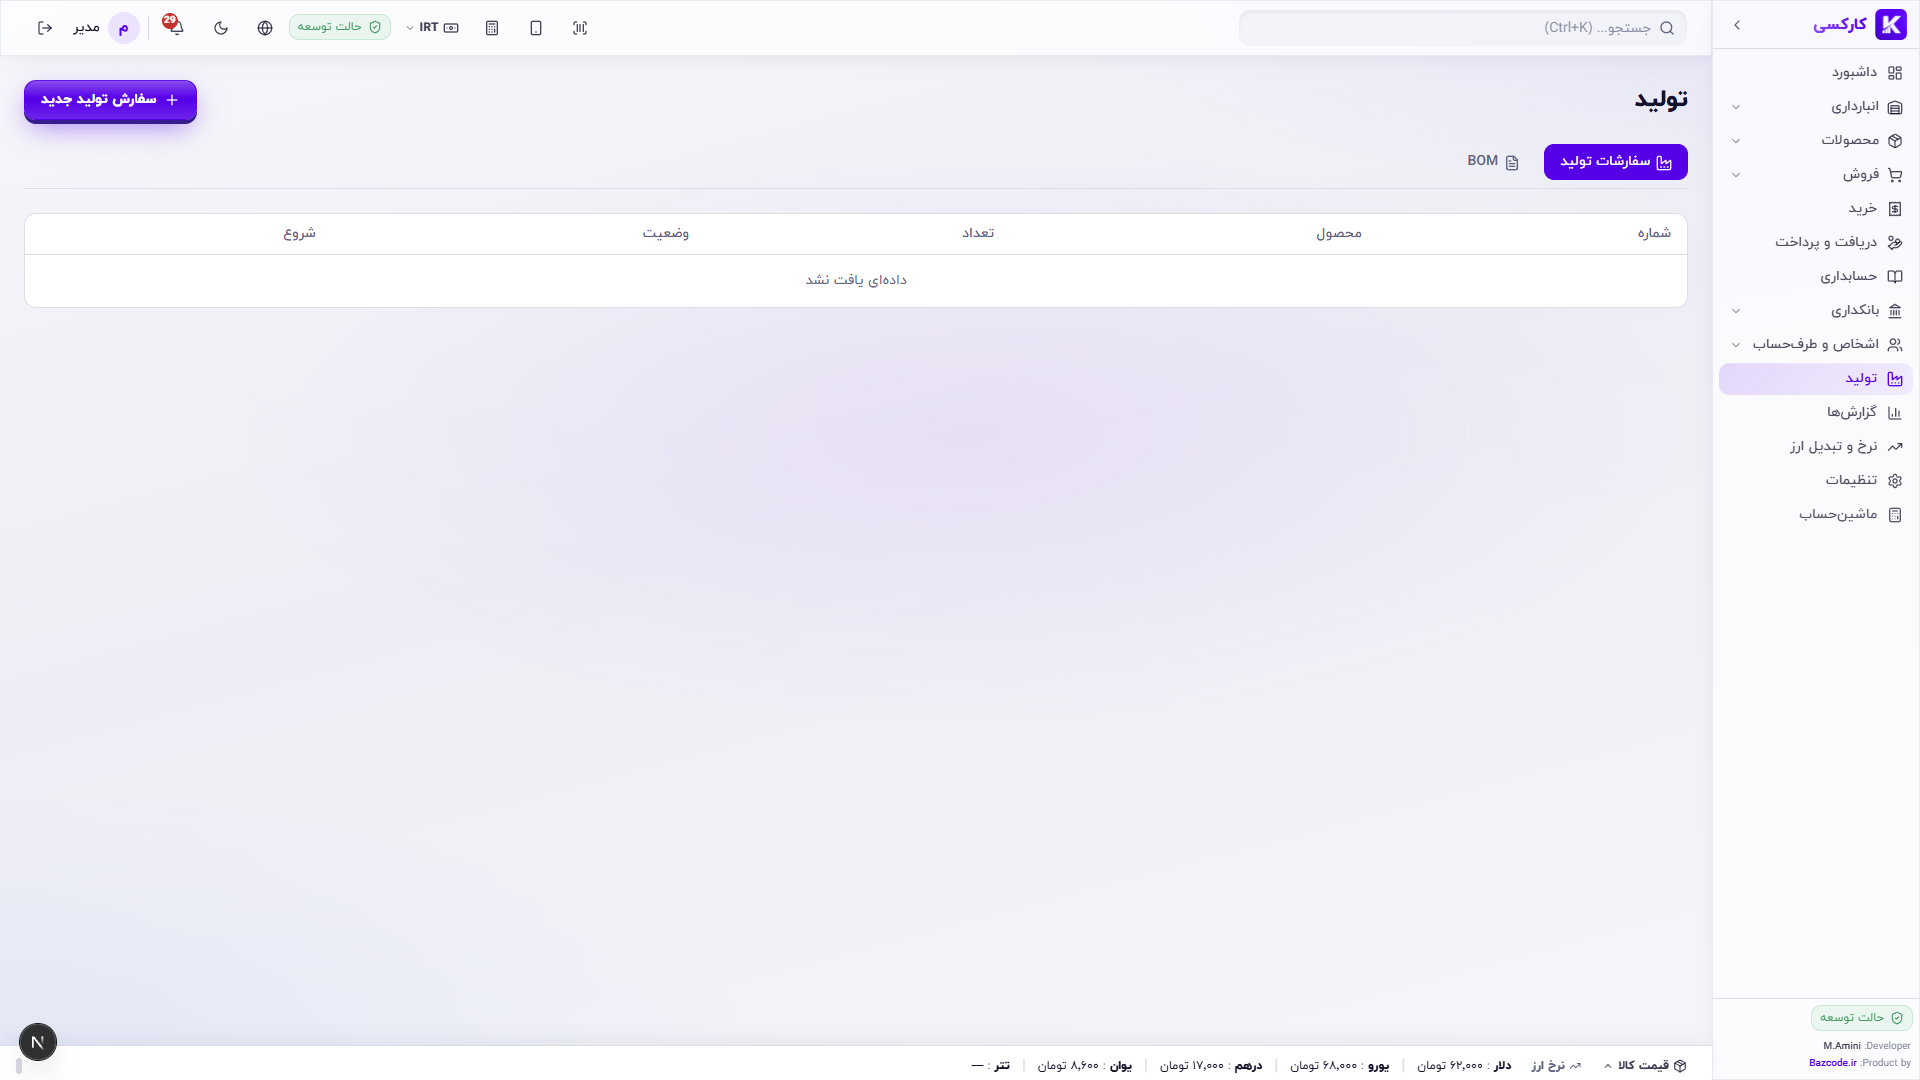Click the محصولات box icon
This screenshot has height=1080, width=1920.
coord(1895,141)
